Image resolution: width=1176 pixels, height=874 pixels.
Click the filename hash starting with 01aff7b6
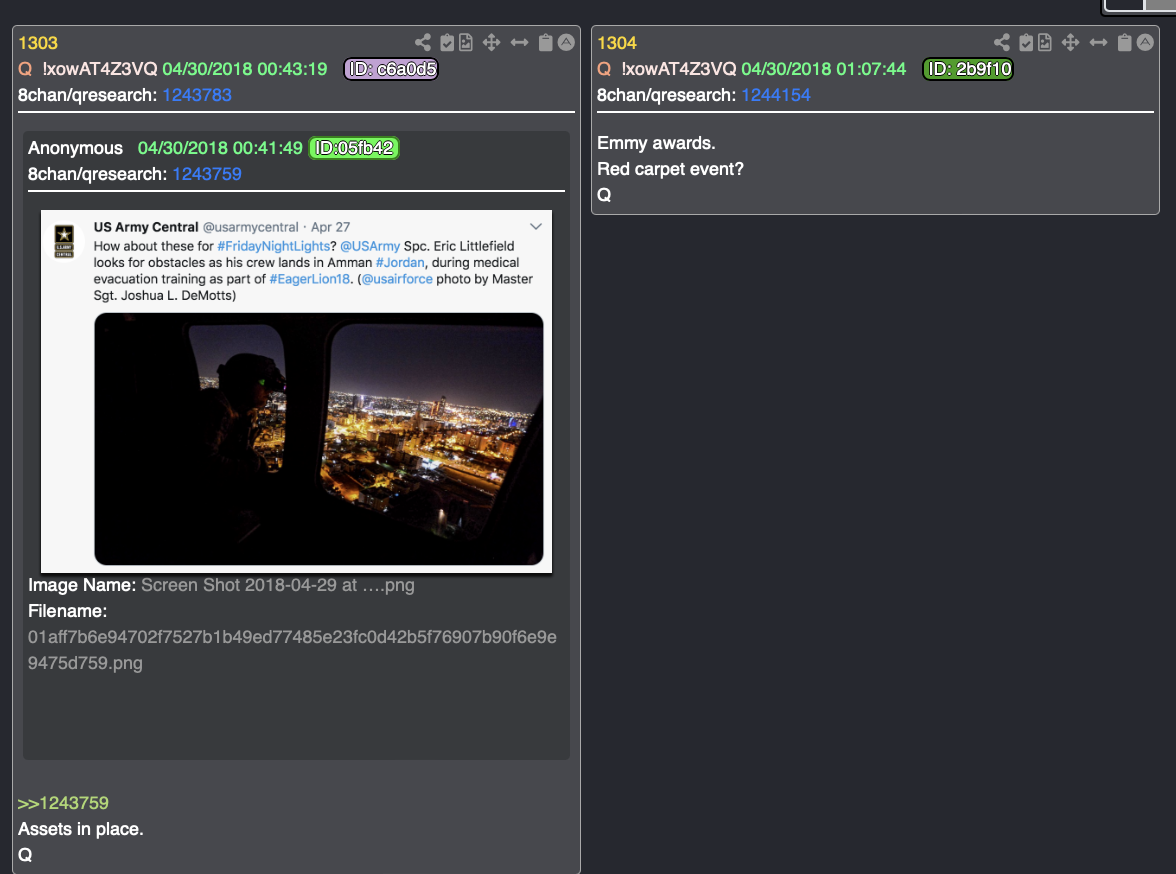[292, 650]
